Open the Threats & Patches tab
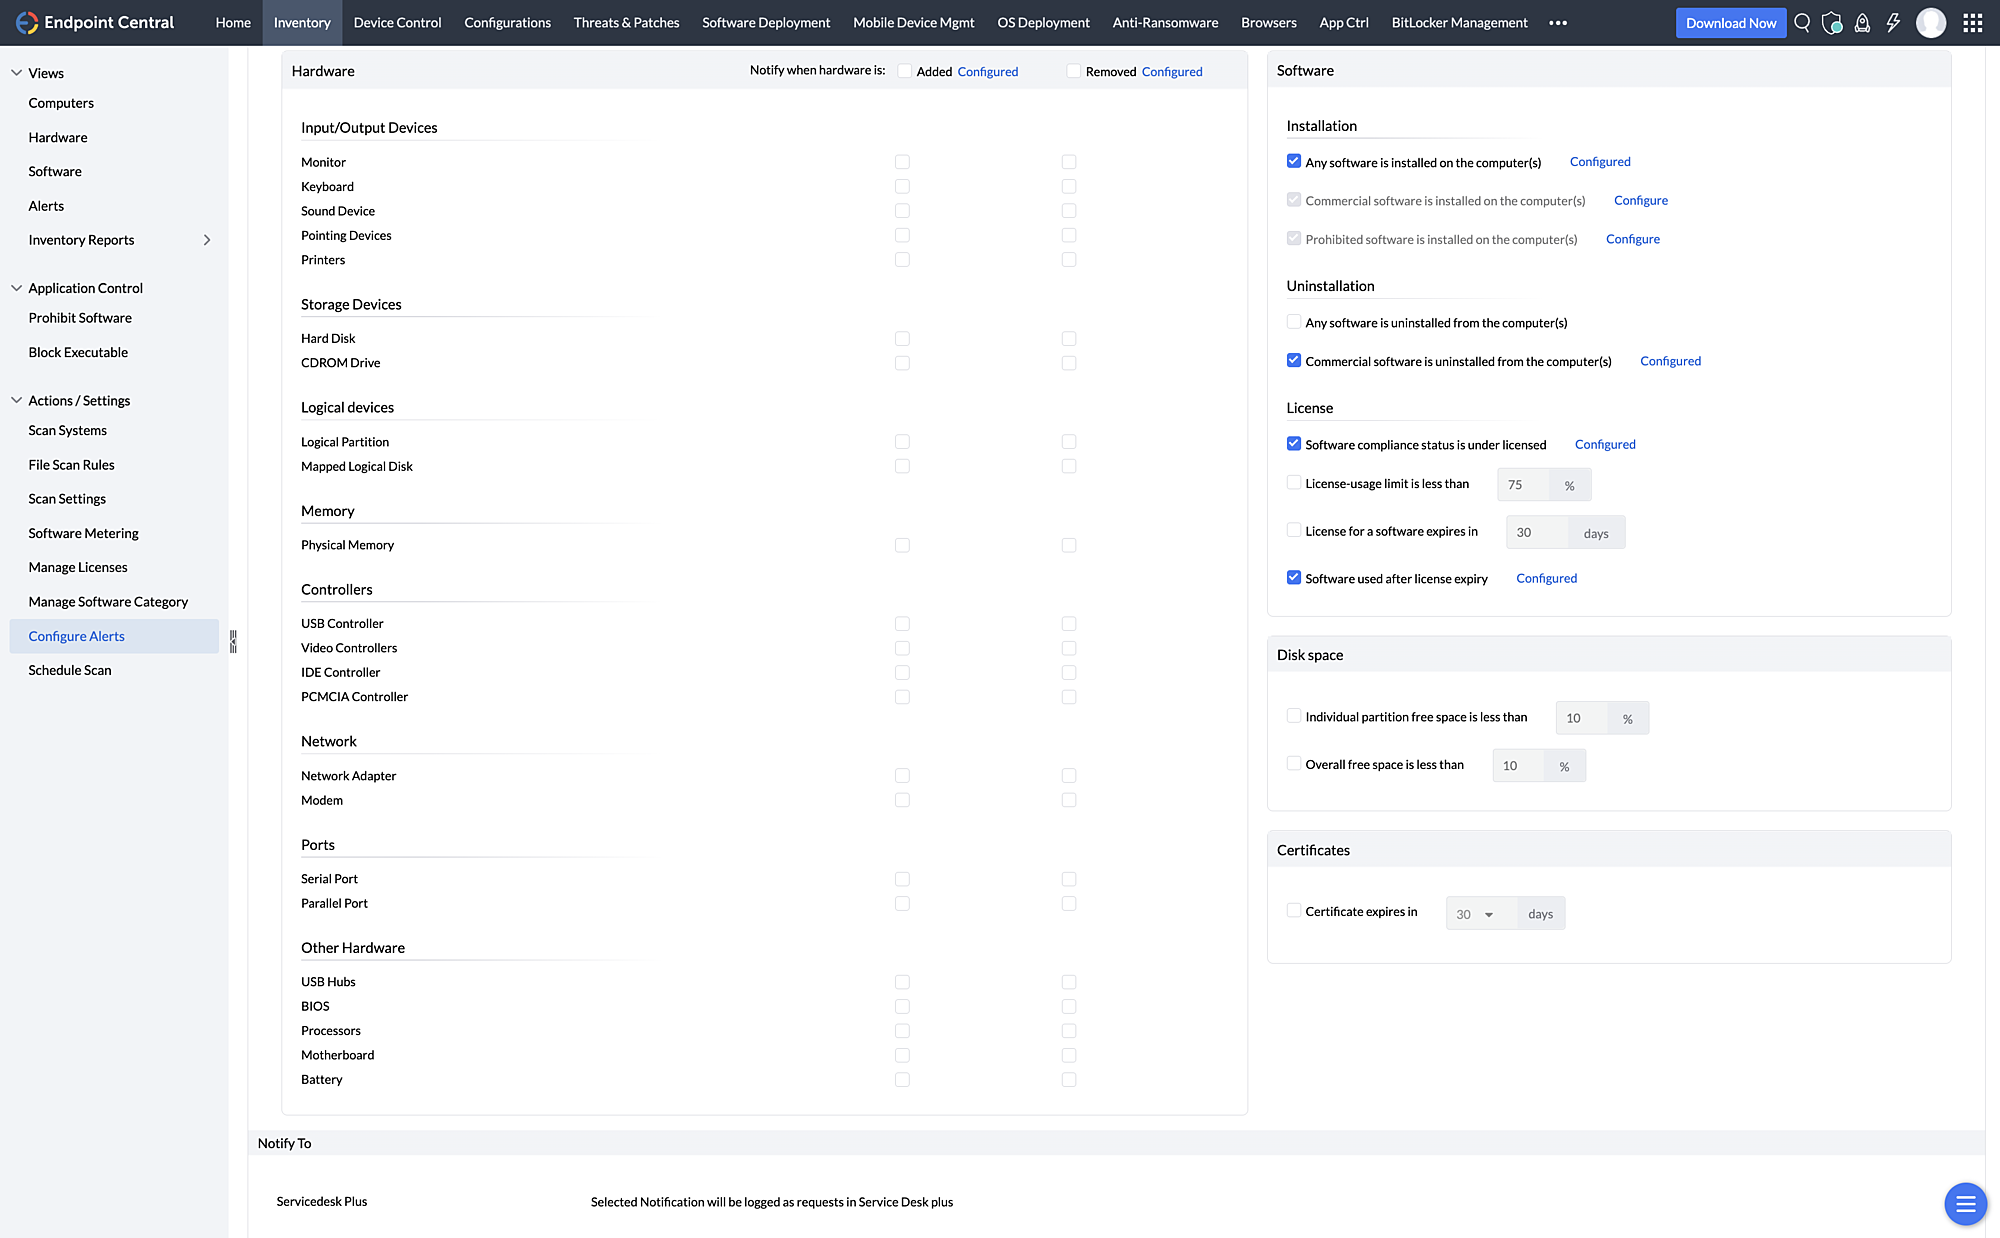2000x1238 pixels. pos(626,22)
